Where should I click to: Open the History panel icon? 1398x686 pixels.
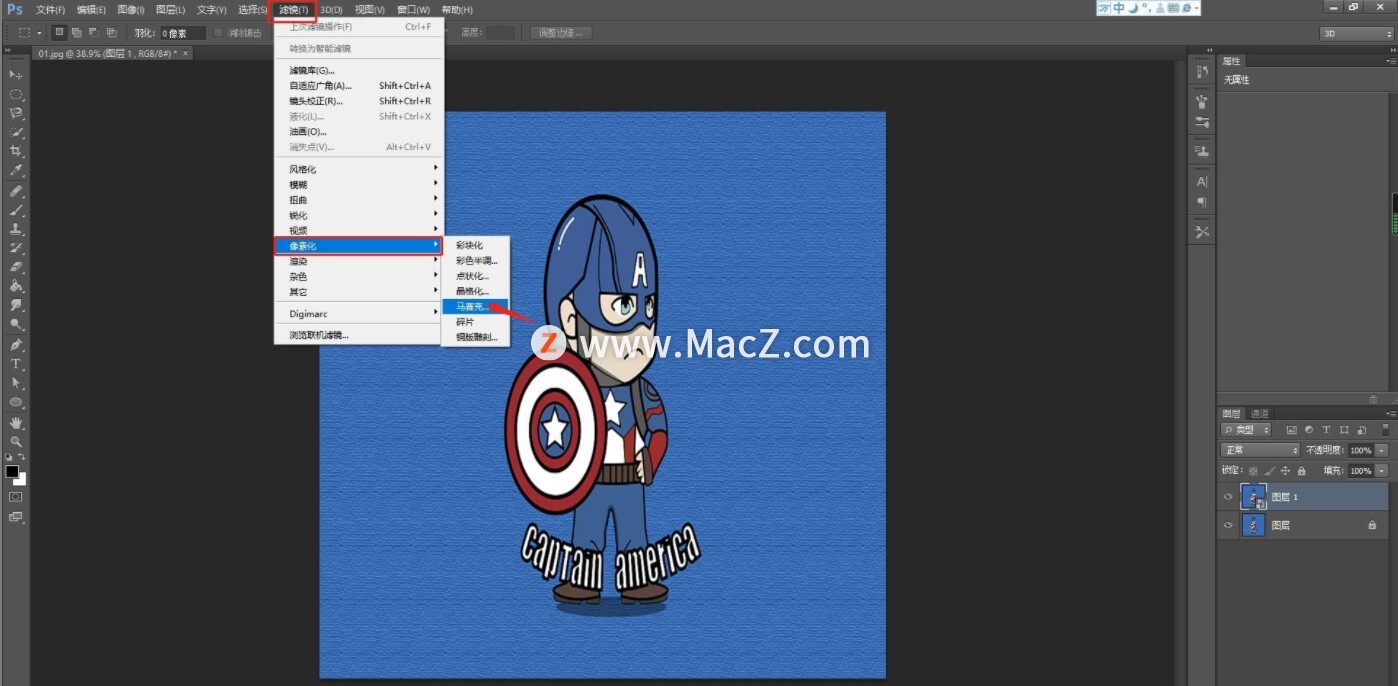tap(1202, 72)
